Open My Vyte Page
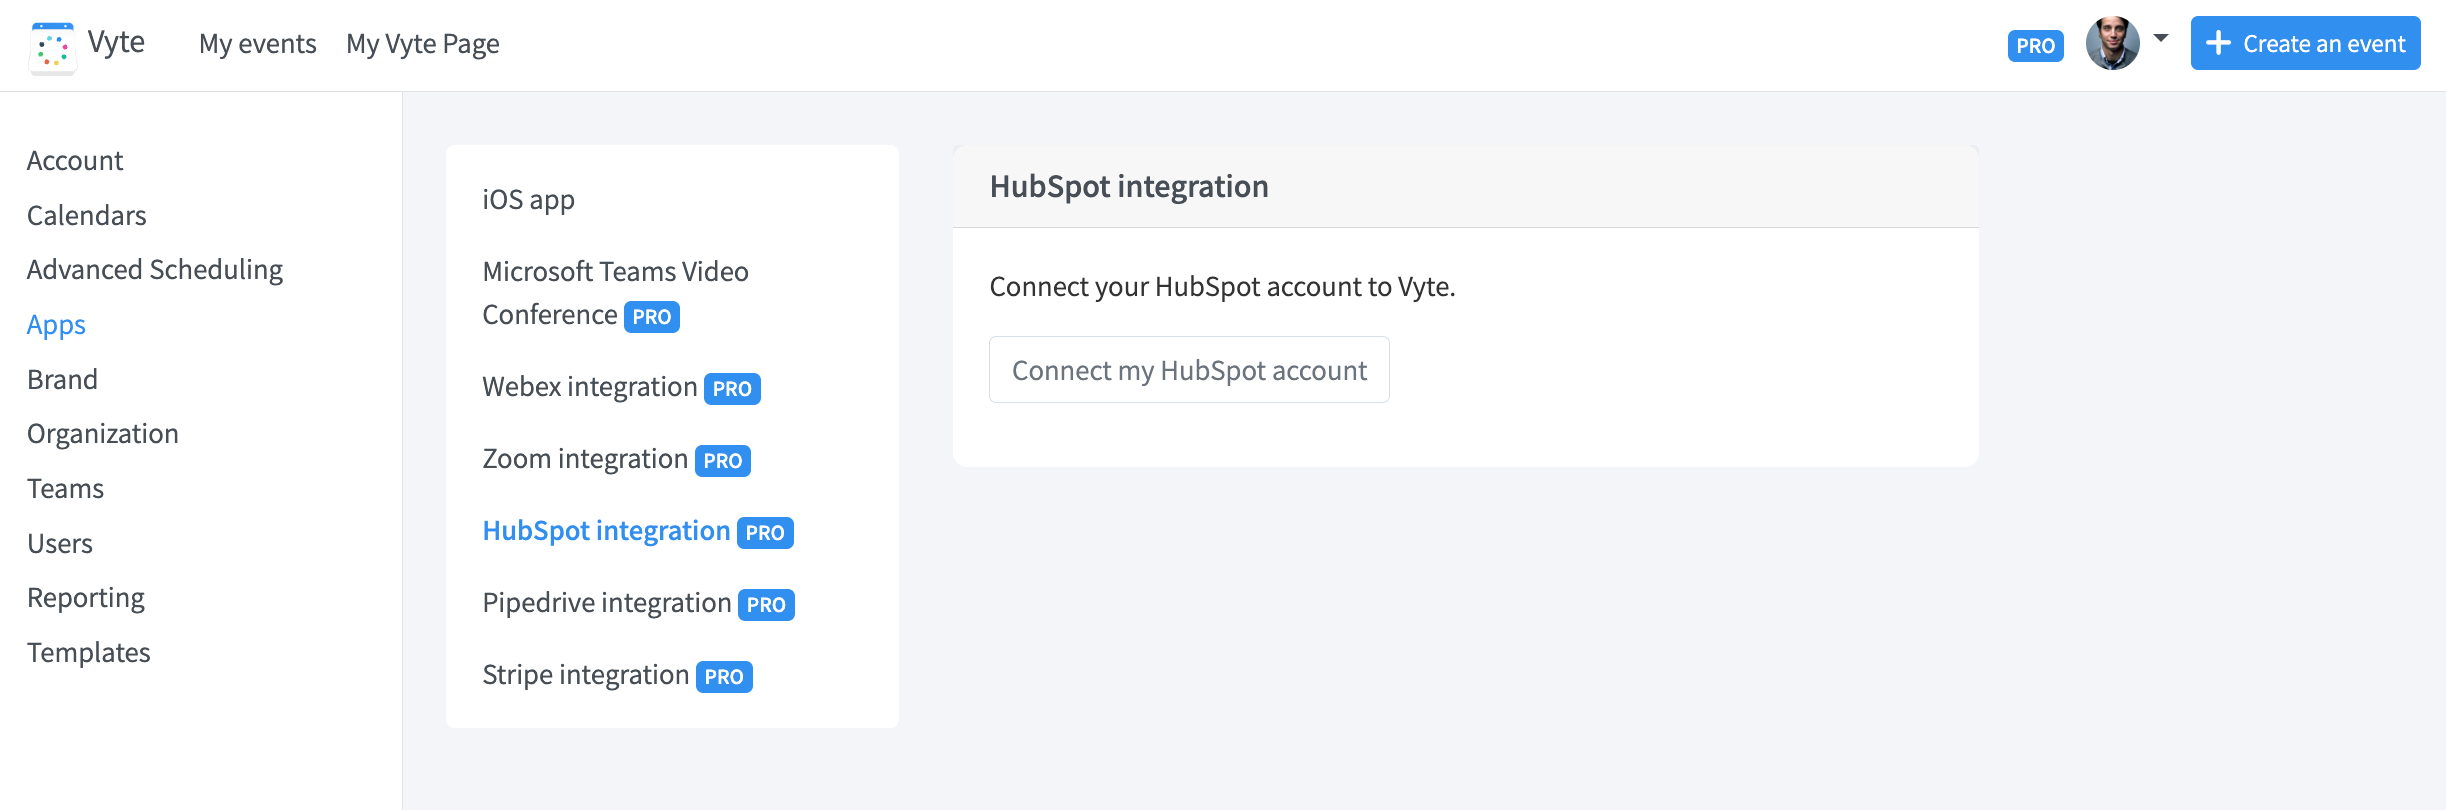Viewport: 2446px width, 810px height. pos(423,44)
